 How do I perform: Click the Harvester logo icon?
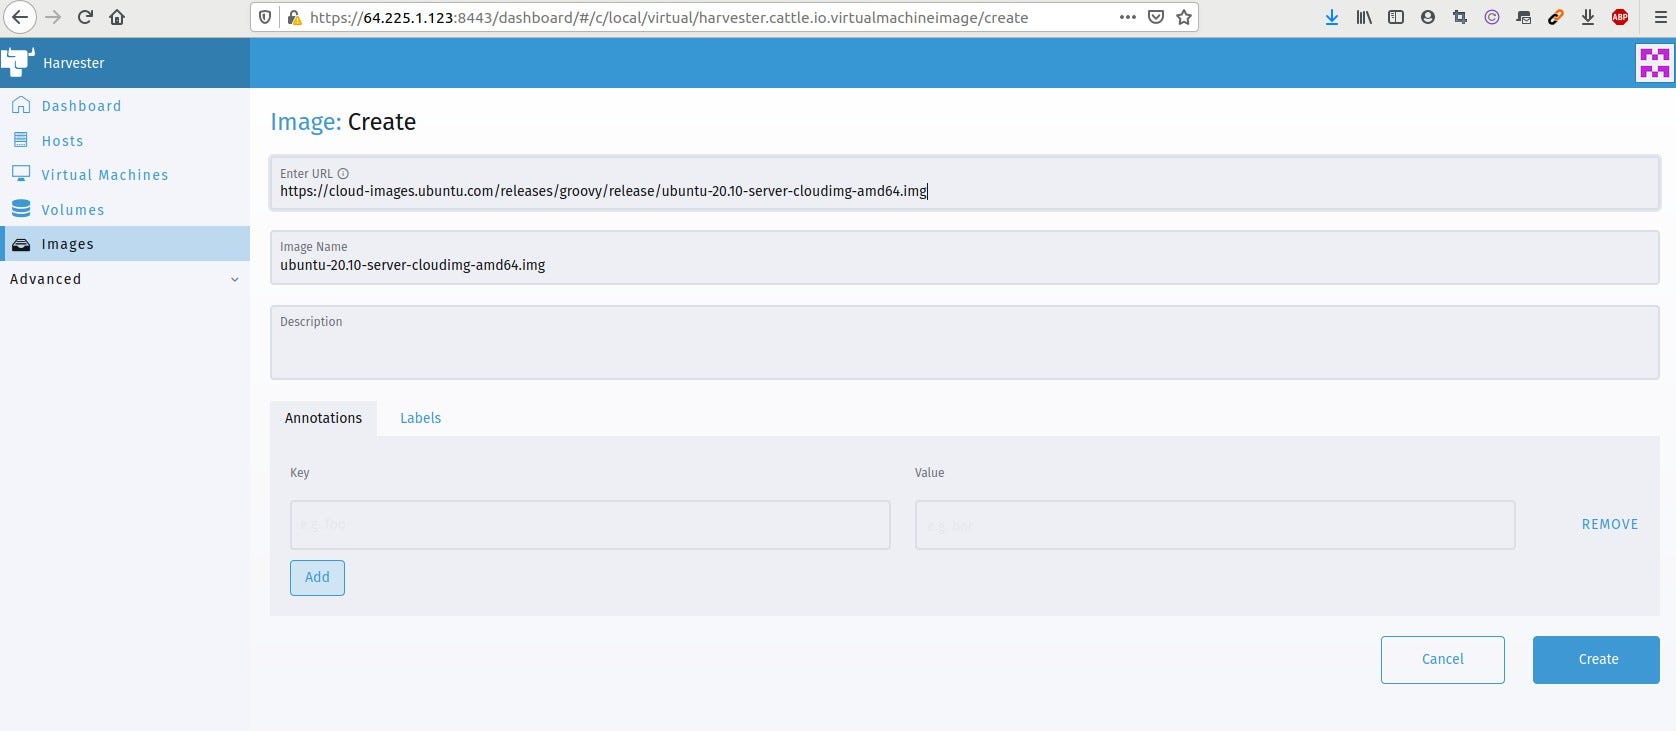click(17, 62)
